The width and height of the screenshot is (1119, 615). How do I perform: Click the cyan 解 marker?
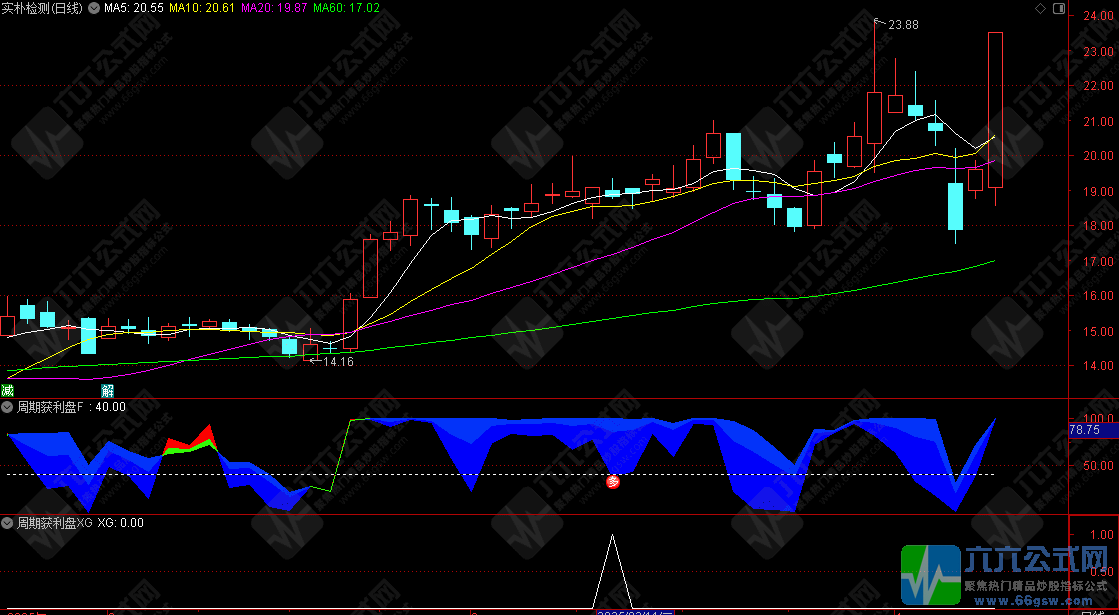click(x=107, y=390)
